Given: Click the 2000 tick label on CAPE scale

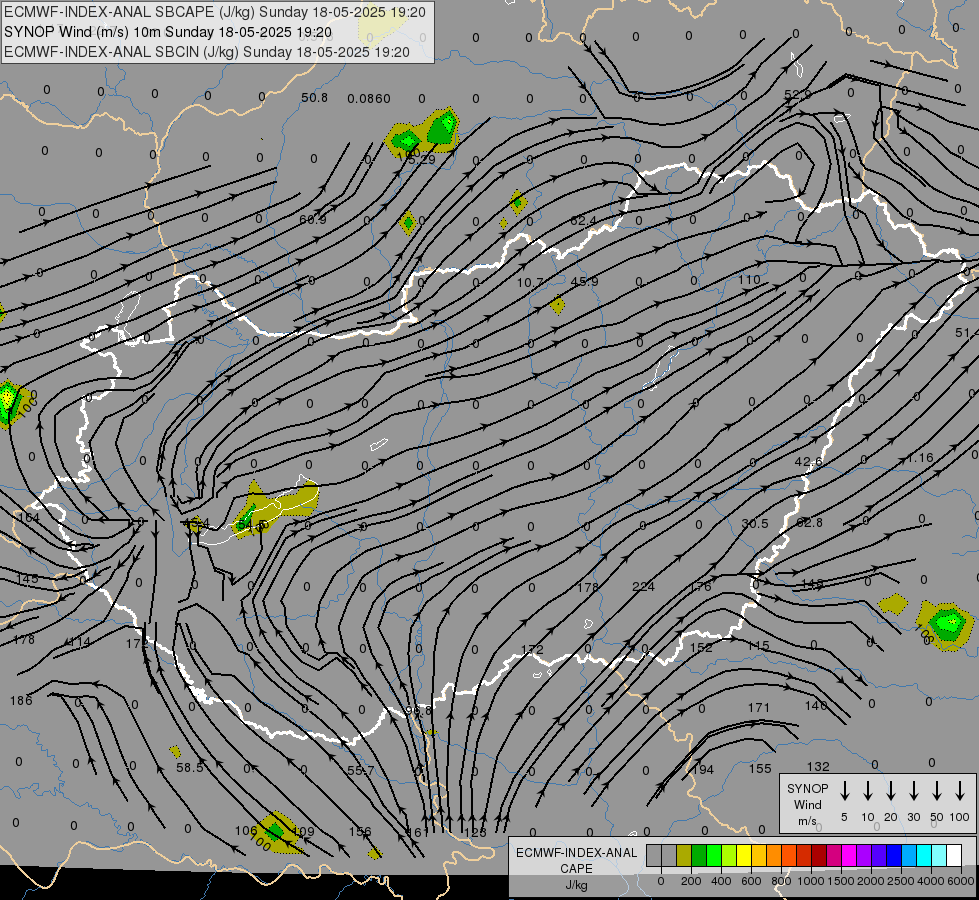Looking at the screenshot, I should (870, 881).
